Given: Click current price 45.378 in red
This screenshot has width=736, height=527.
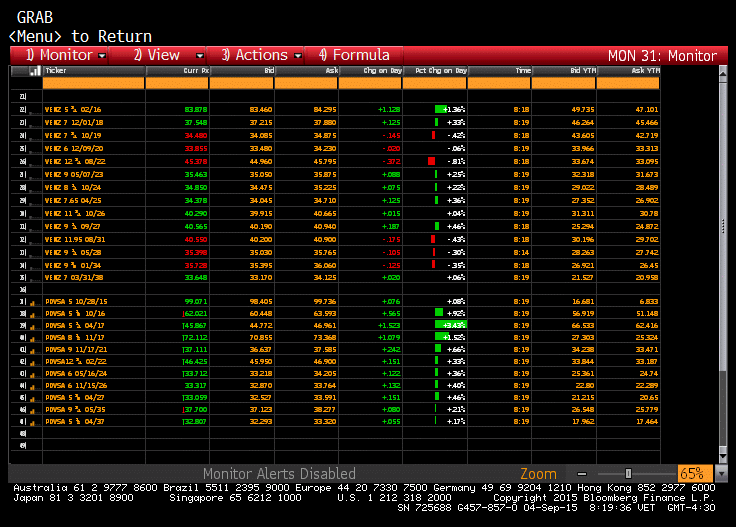Looking at the screenshot, I should [x=196, y=162].
